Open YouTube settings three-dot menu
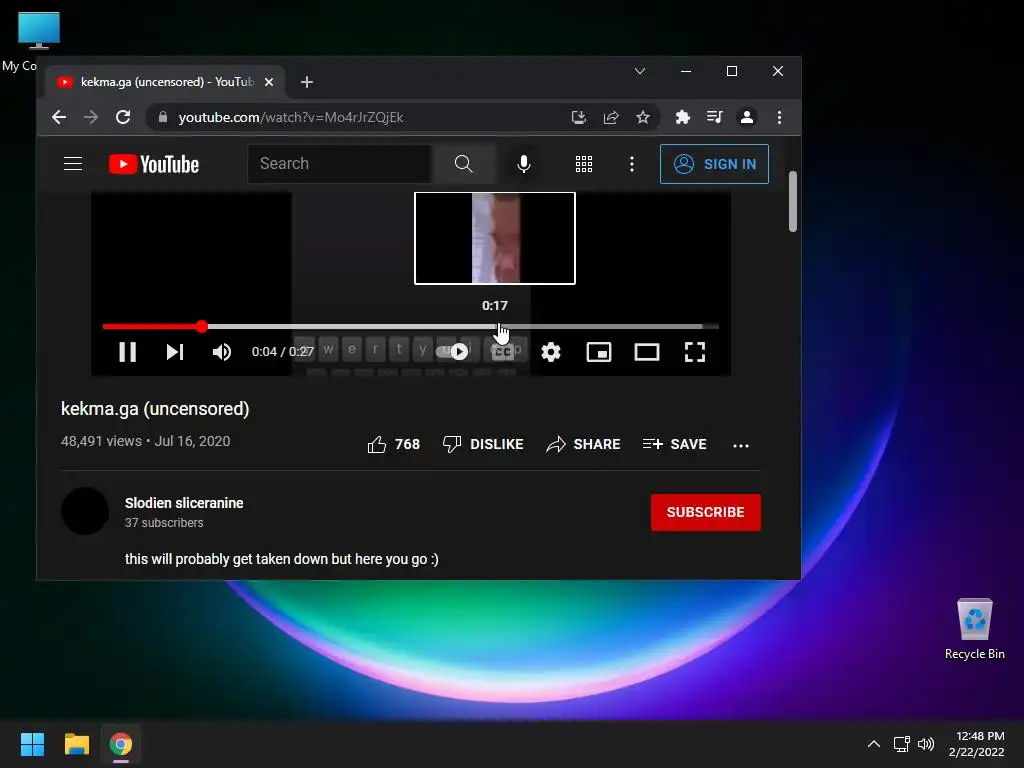The height and width of the screenshot is (768, 1024). (632, 164)
